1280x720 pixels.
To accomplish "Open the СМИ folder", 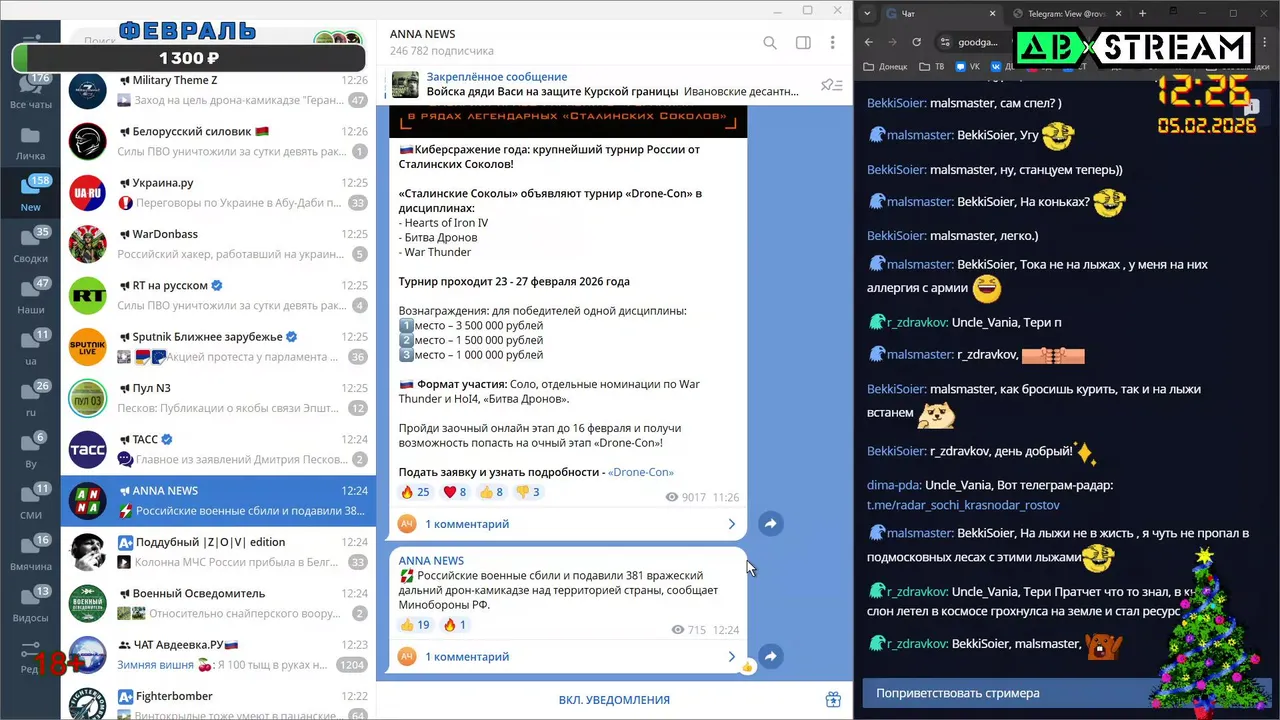I will (x=31, y=503).
